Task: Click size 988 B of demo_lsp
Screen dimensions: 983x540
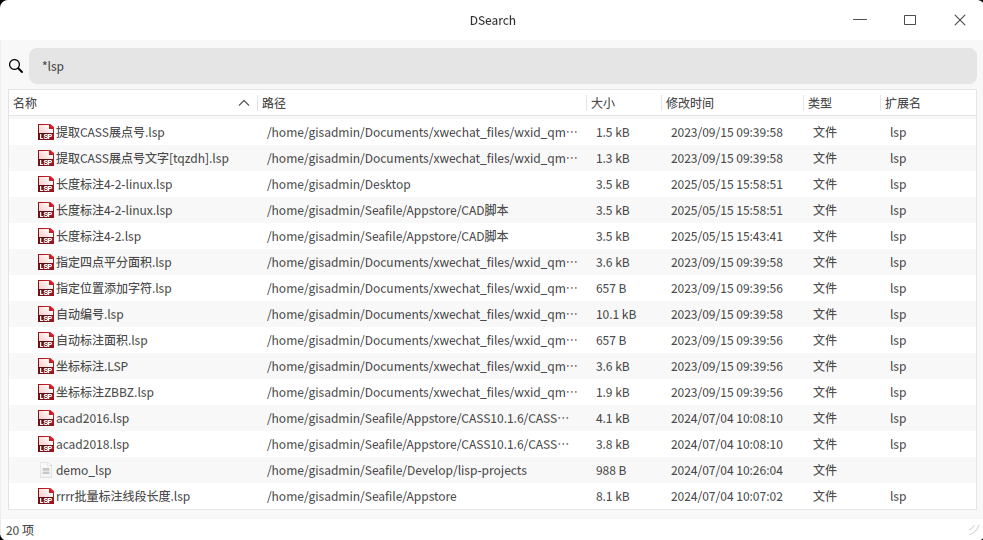Action: point(611,470)
